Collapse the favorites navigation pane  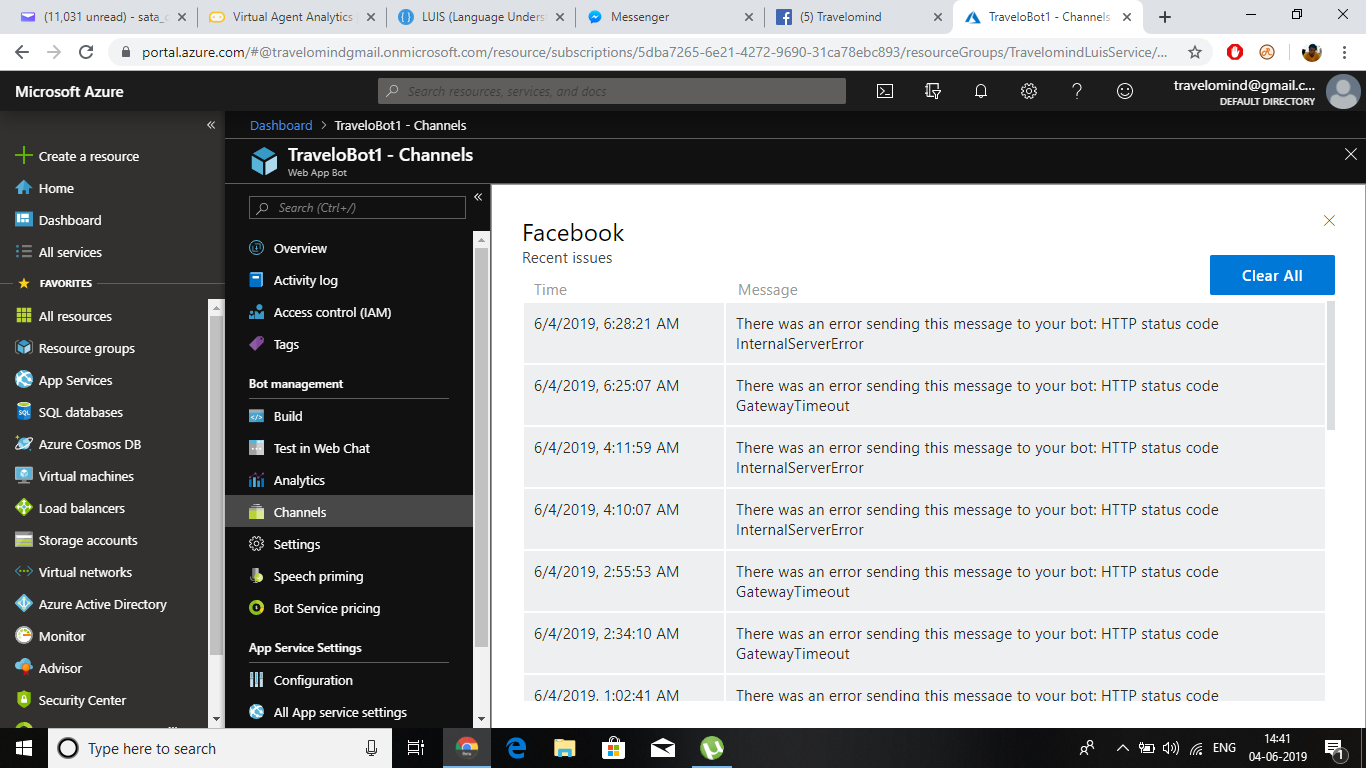tap(211, 125)
